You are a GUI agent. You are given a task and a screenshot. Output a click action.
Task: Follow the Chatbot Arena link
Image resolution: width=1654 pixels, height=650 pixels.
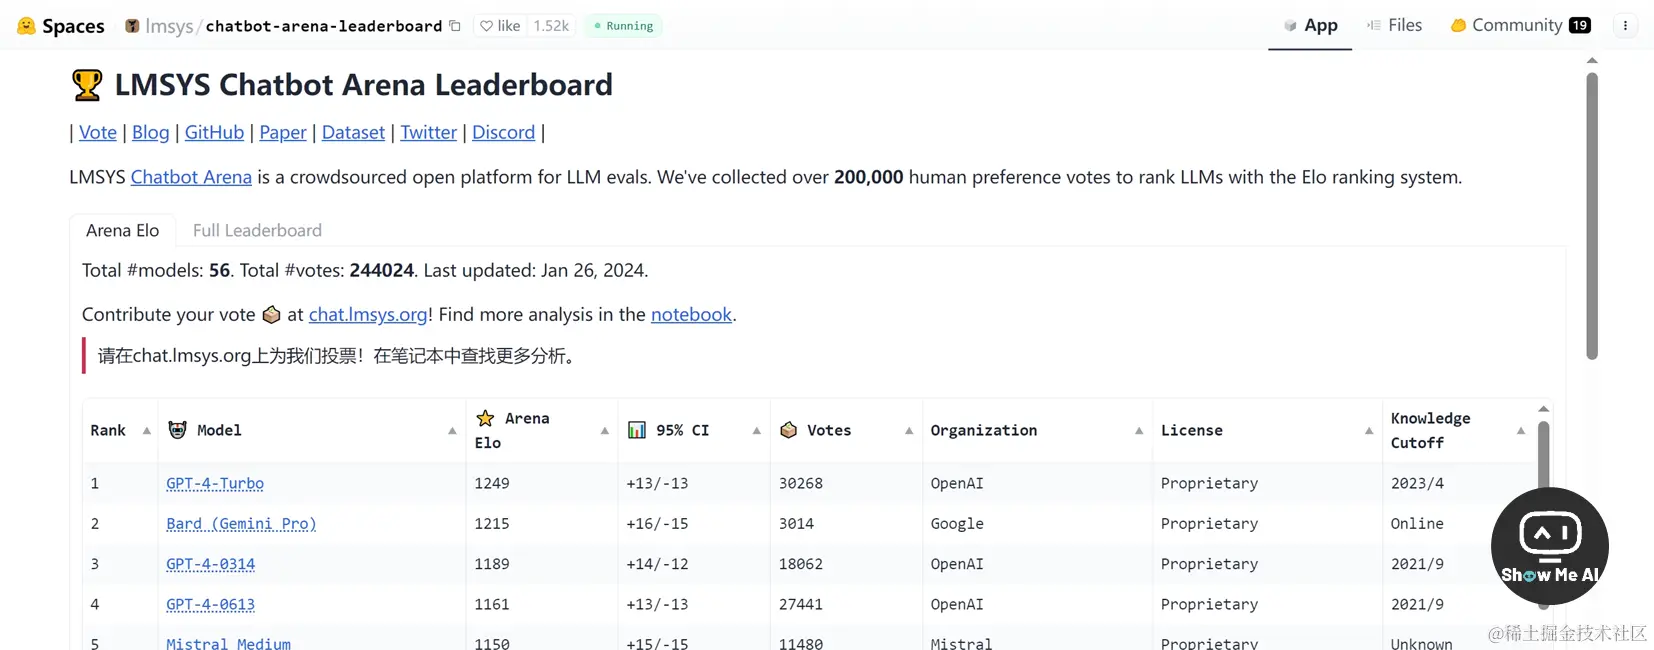[191, 177]
